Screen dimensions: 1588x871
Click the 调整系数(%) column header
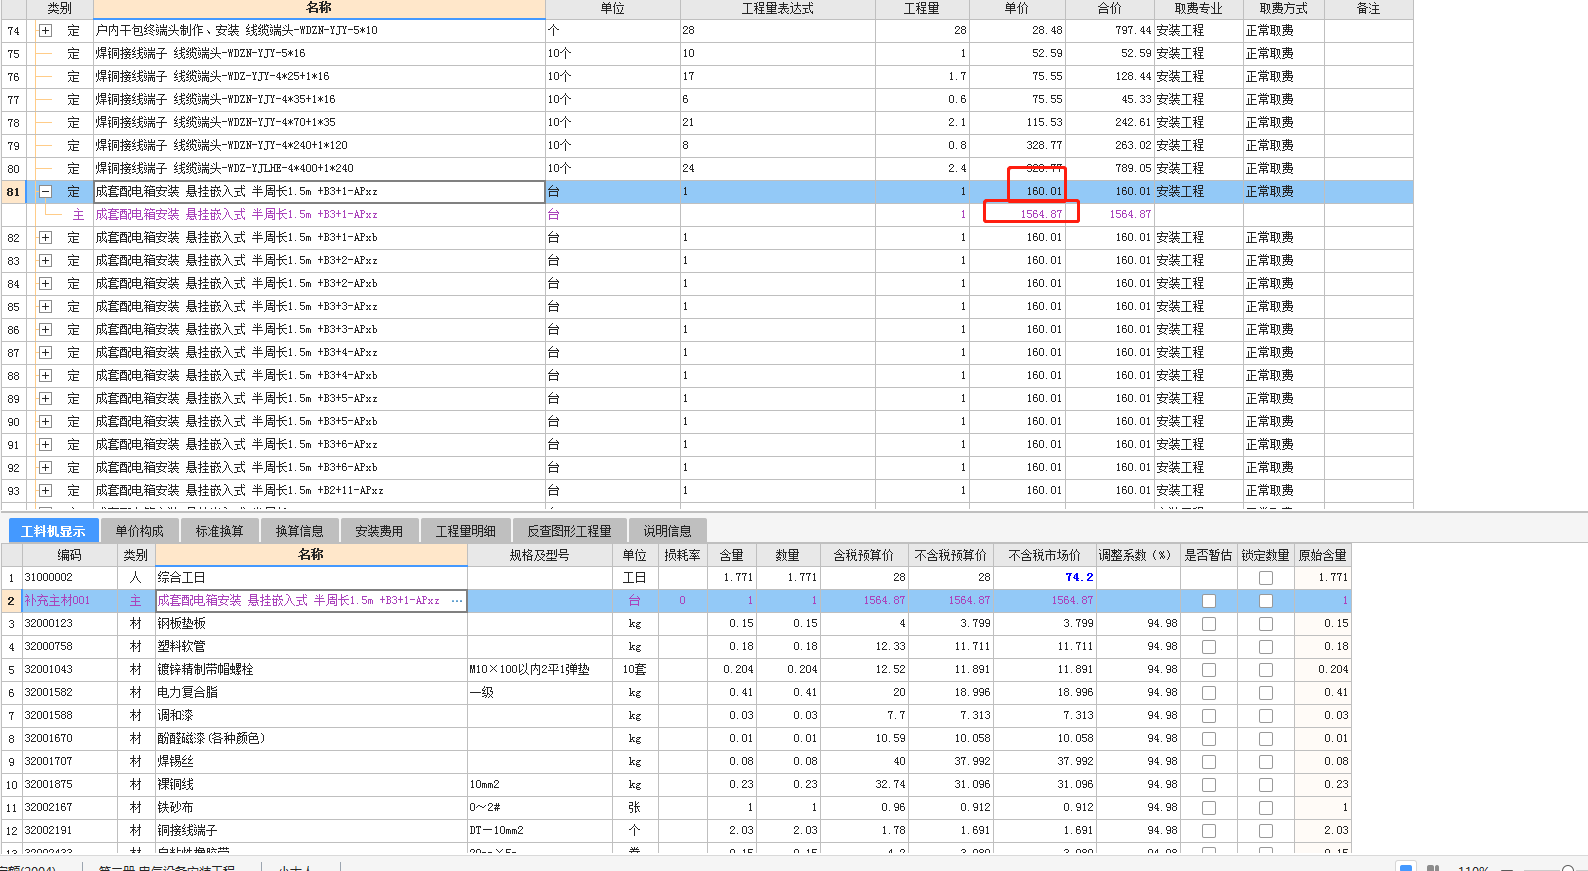(x=1138, y=555)
